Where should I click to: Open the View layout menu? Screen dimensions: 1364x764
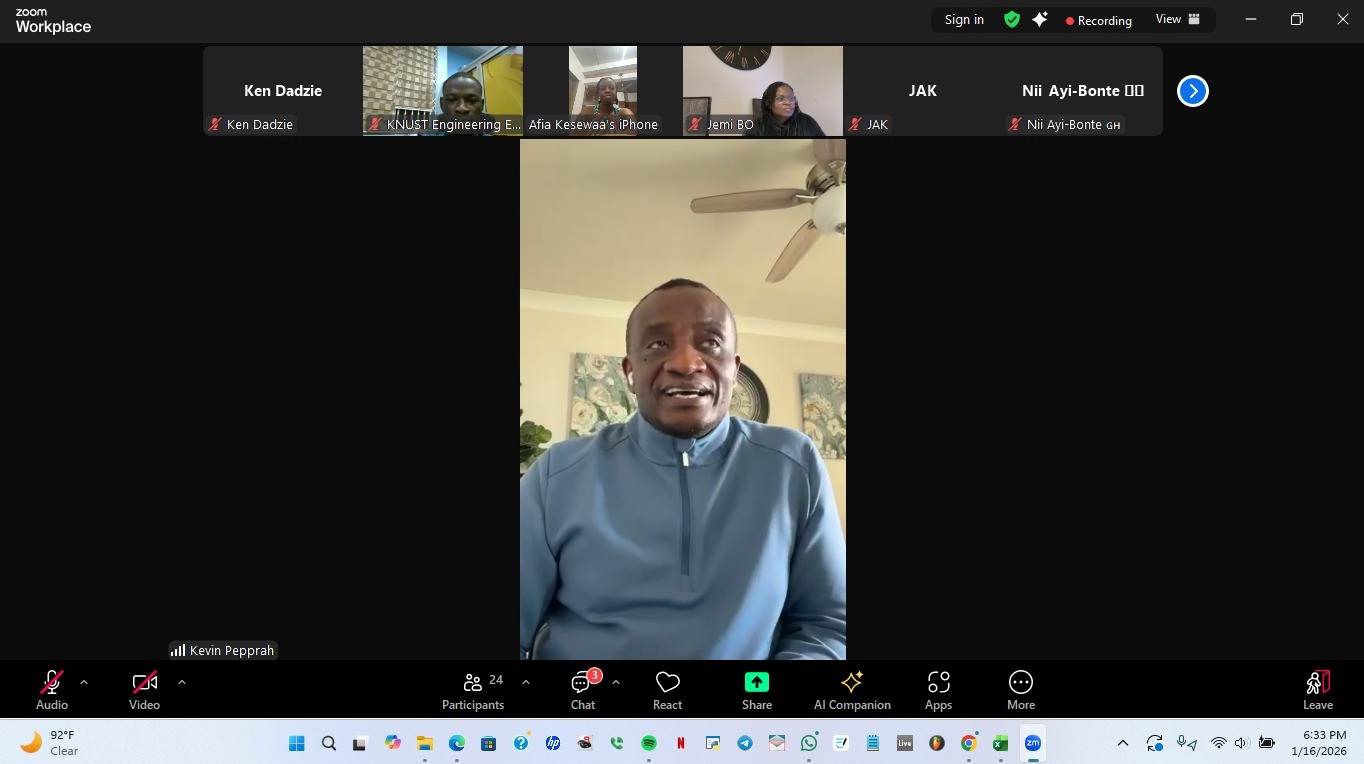(x=1177, y=20)
